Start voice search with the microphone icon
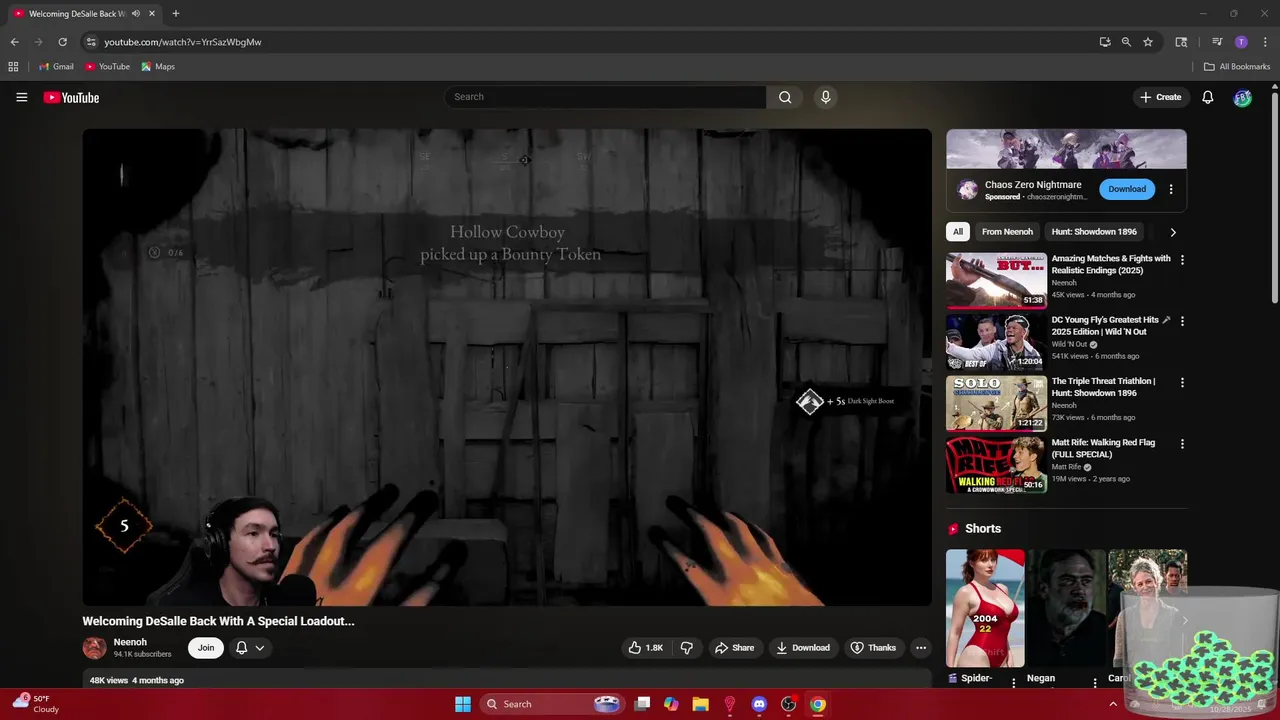The height and width of the screenshot is (720, 1280). (825, 97)
